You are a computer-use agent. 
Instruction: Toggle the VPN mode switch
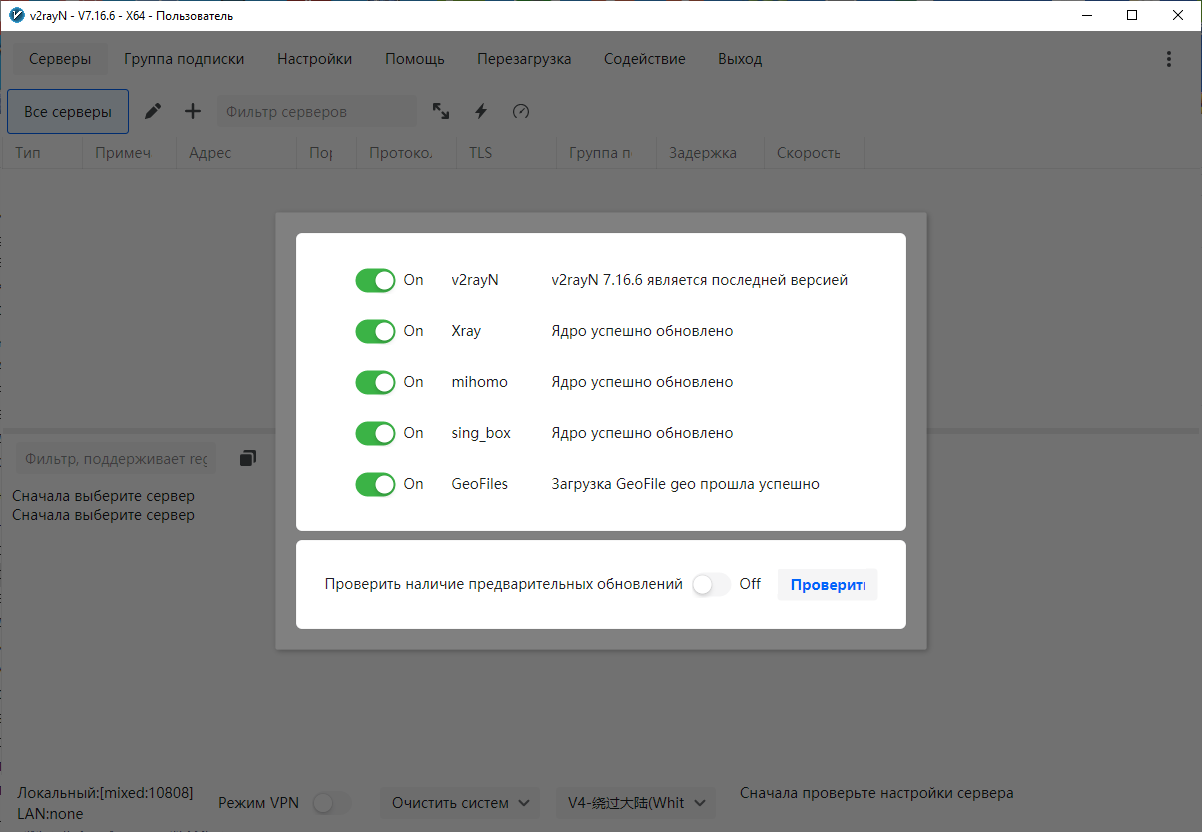click(332, 803)
